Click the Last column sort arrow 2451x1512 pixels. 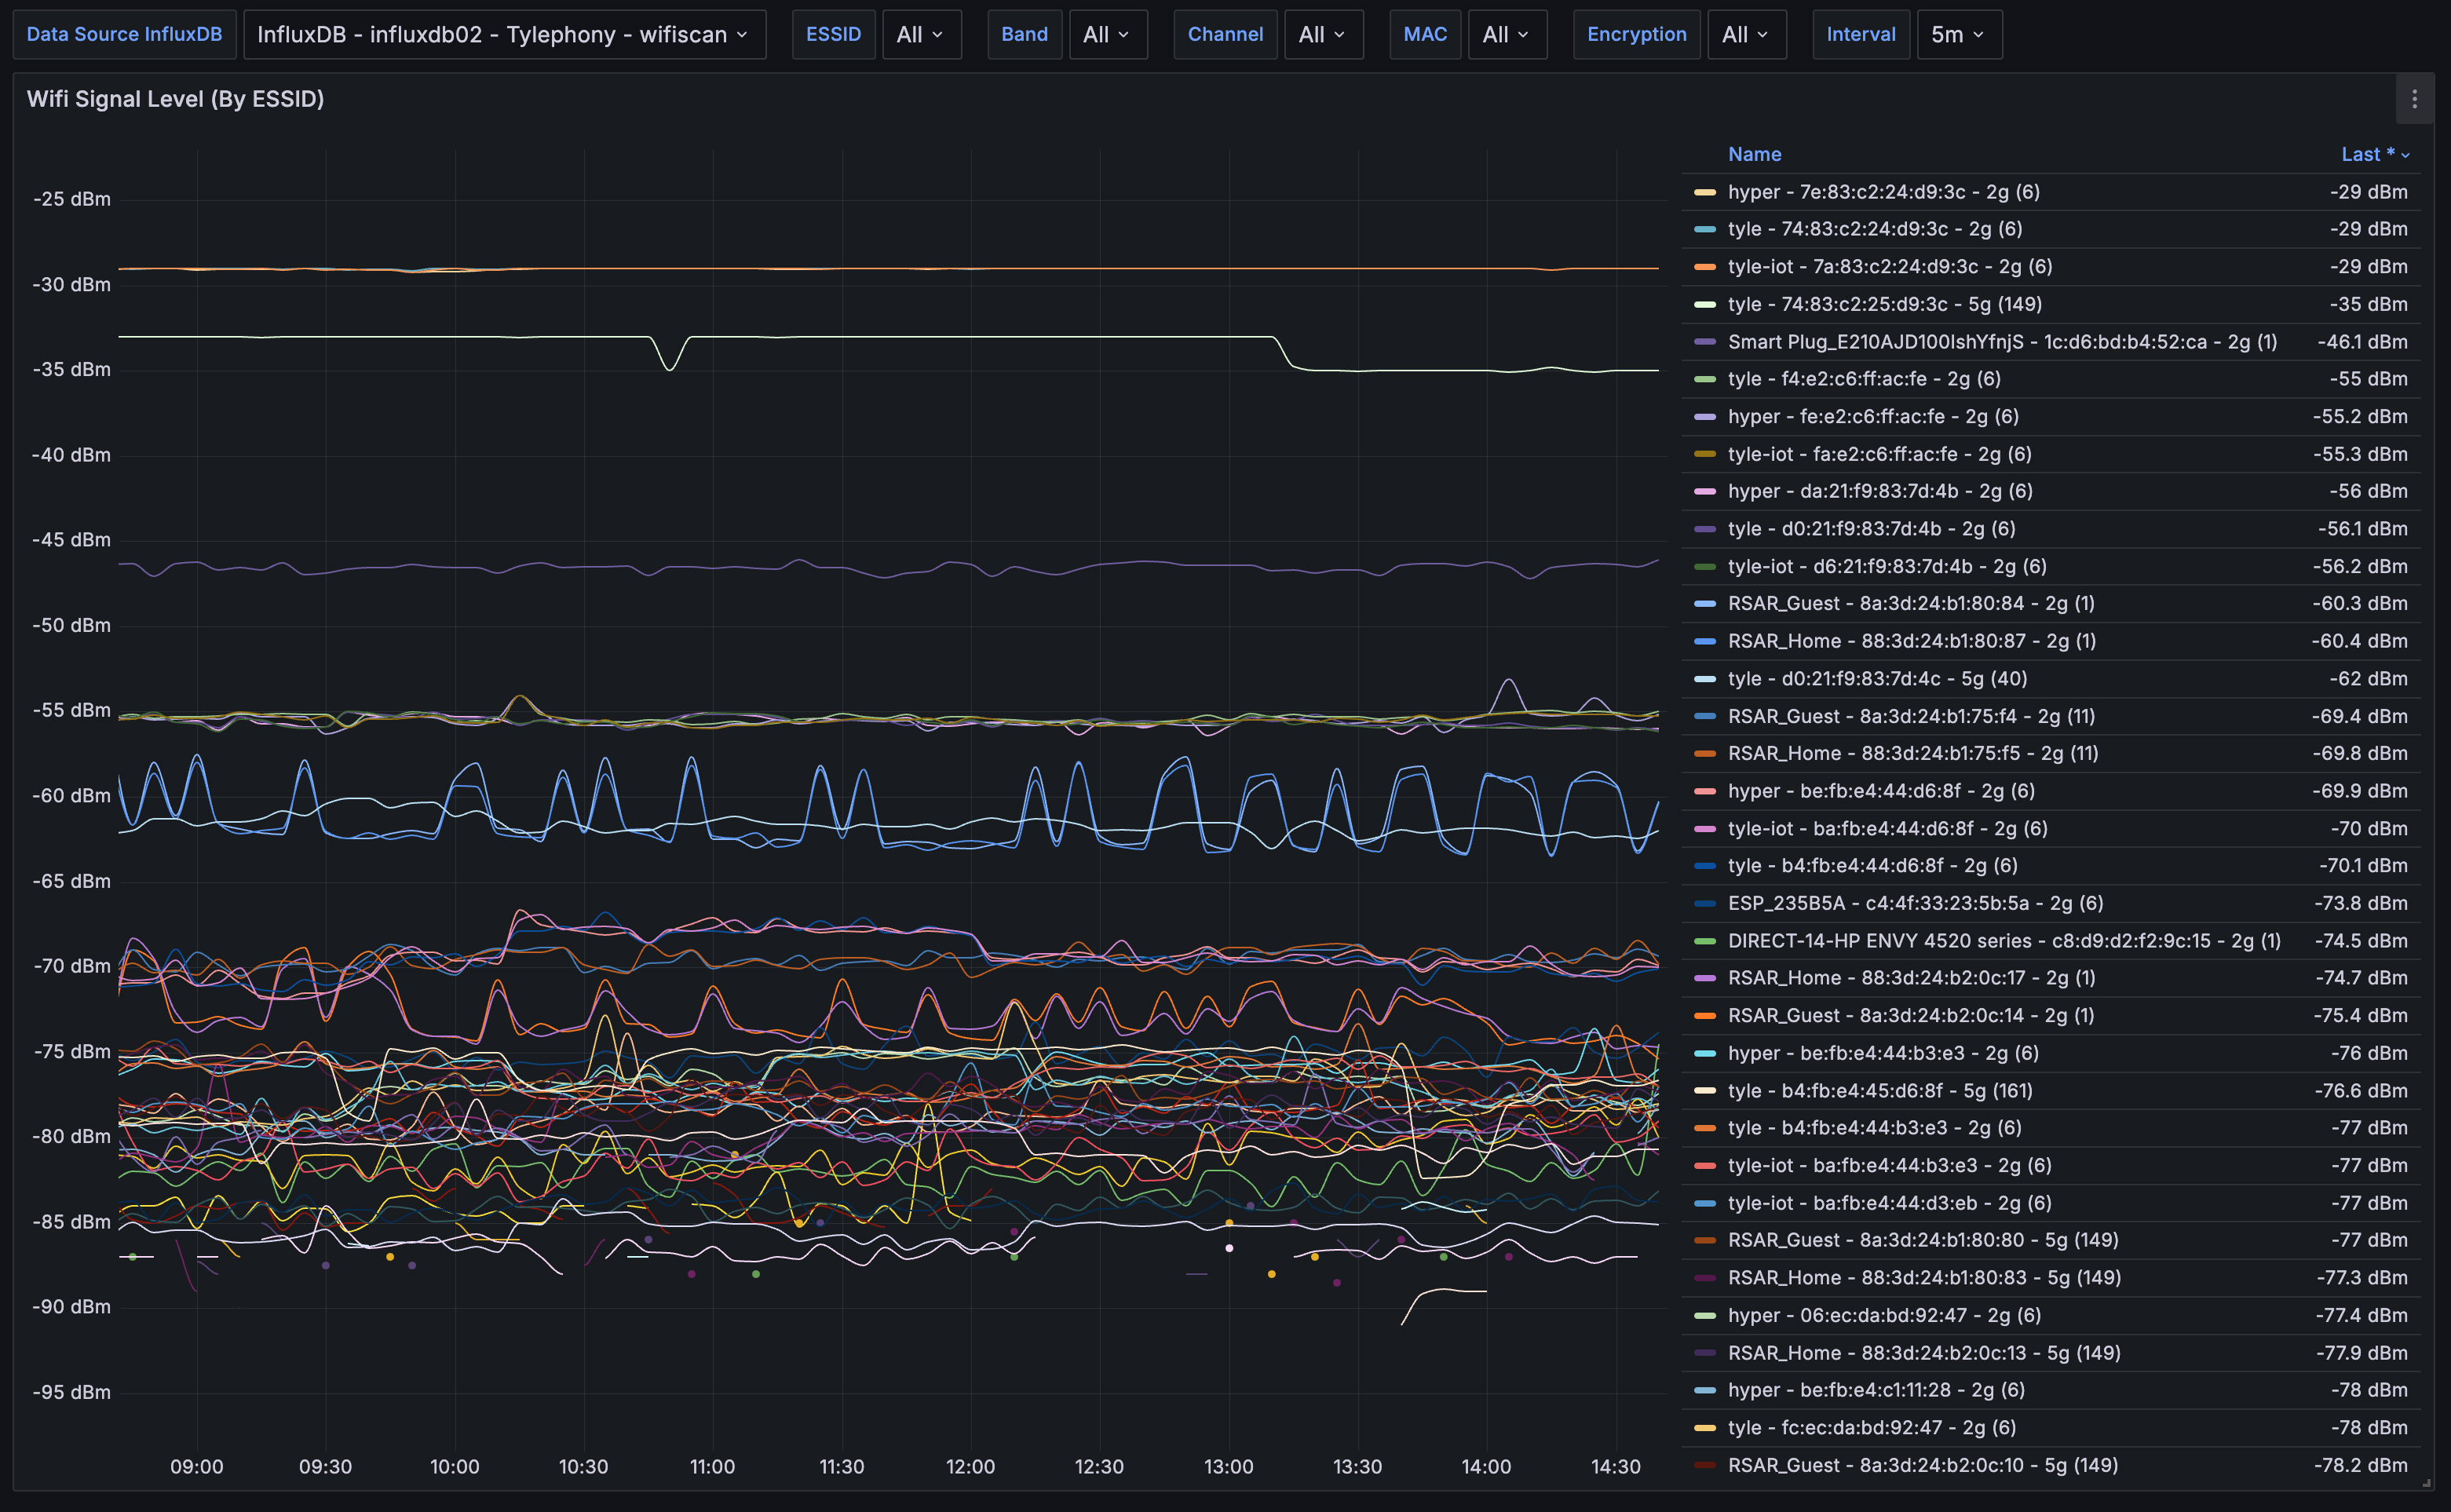2405,155
